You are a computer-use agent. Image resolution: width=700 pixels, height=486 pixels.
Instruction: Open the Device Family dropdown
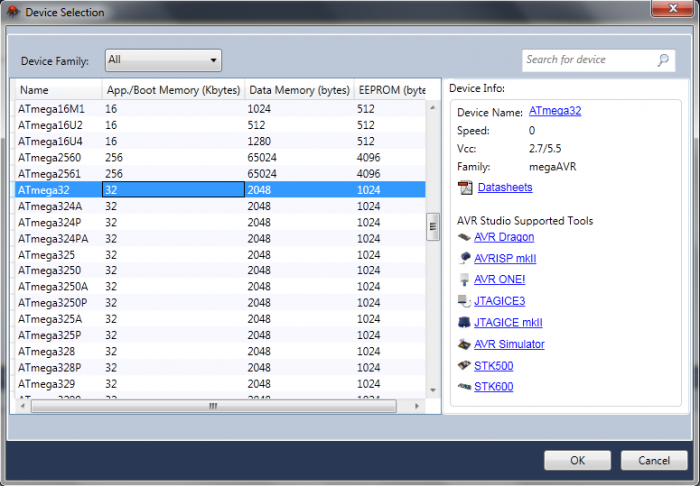pyautogui.click(x=162, y=60)
